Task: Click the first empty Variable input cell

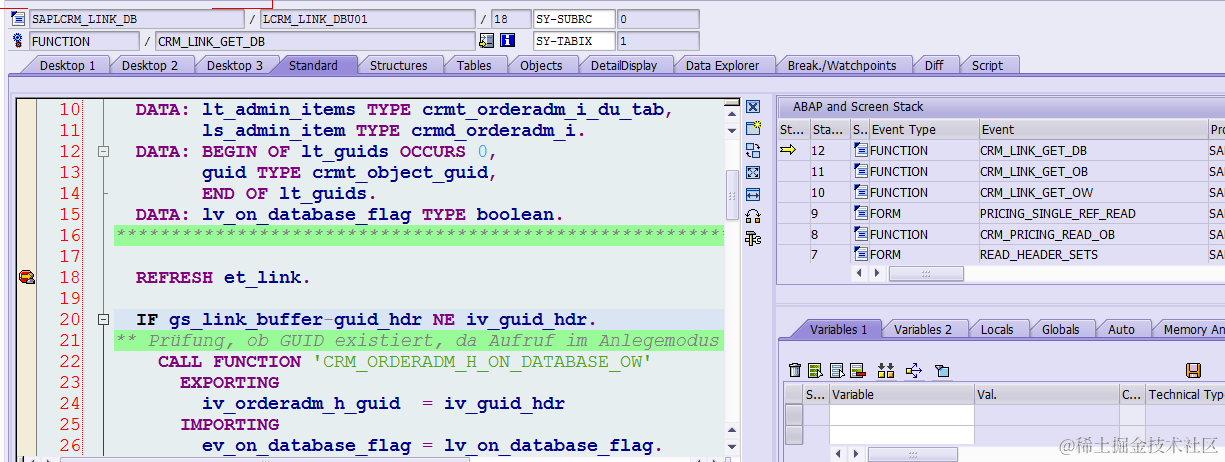Action: [x=902, y=415]
